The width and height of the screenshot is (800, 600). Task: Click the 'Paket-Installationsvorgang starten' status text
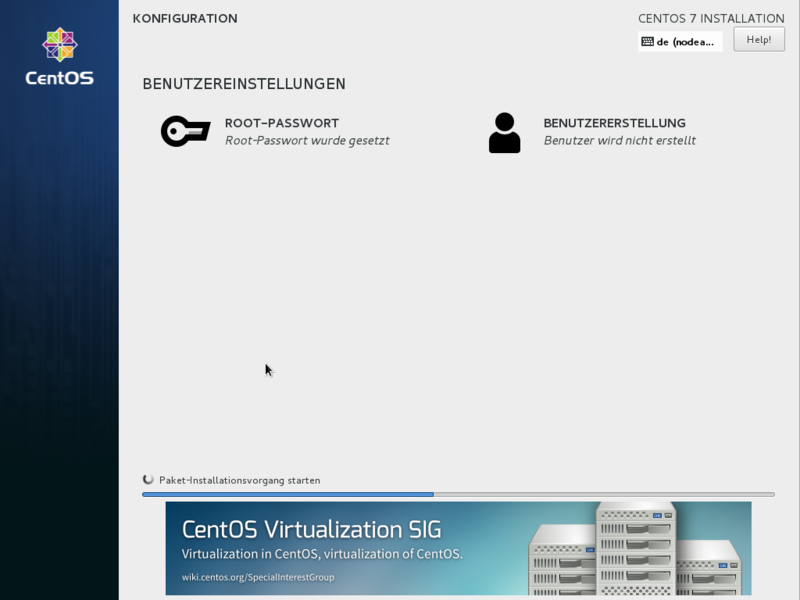point(240,480)
